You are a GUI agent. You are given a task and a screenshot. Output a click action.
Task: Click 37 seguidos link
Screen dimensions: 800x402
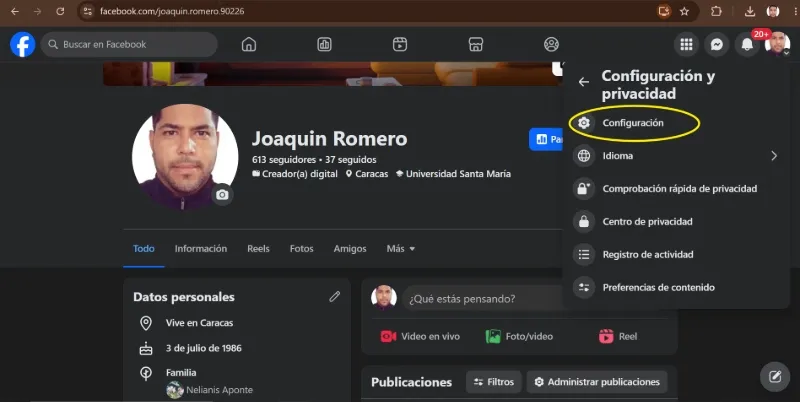point(351,160)
